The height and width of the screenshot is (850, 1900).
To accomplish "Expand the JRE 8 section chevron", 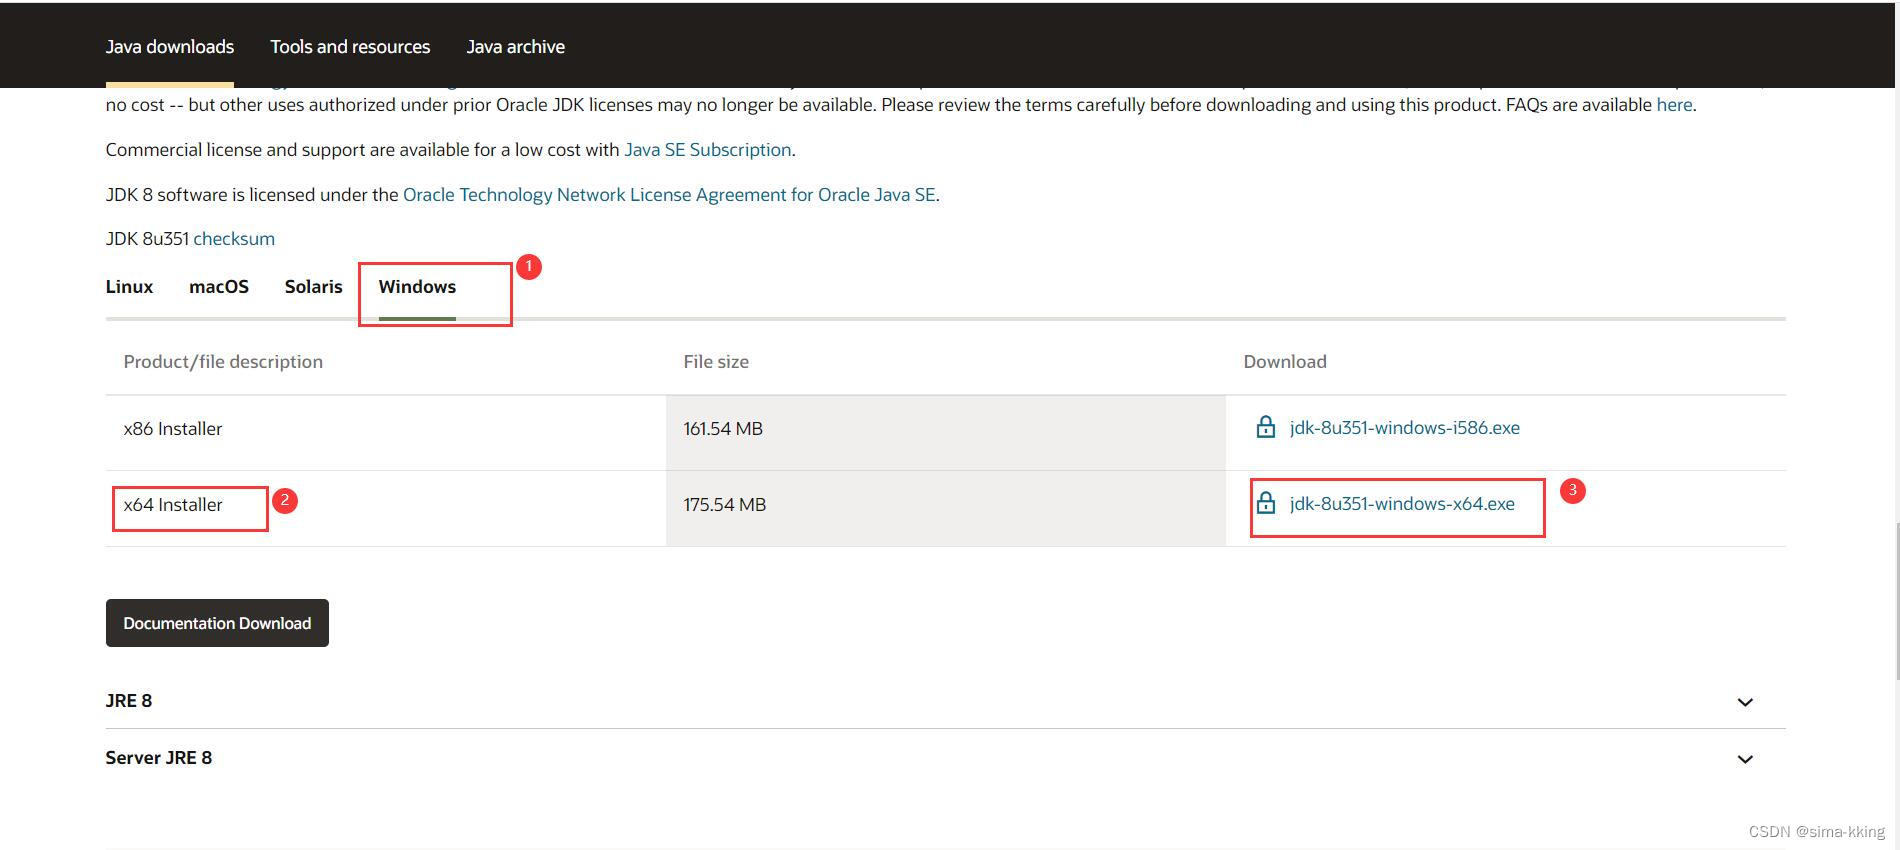I will pyautogui.click(x=1745, y=702).
